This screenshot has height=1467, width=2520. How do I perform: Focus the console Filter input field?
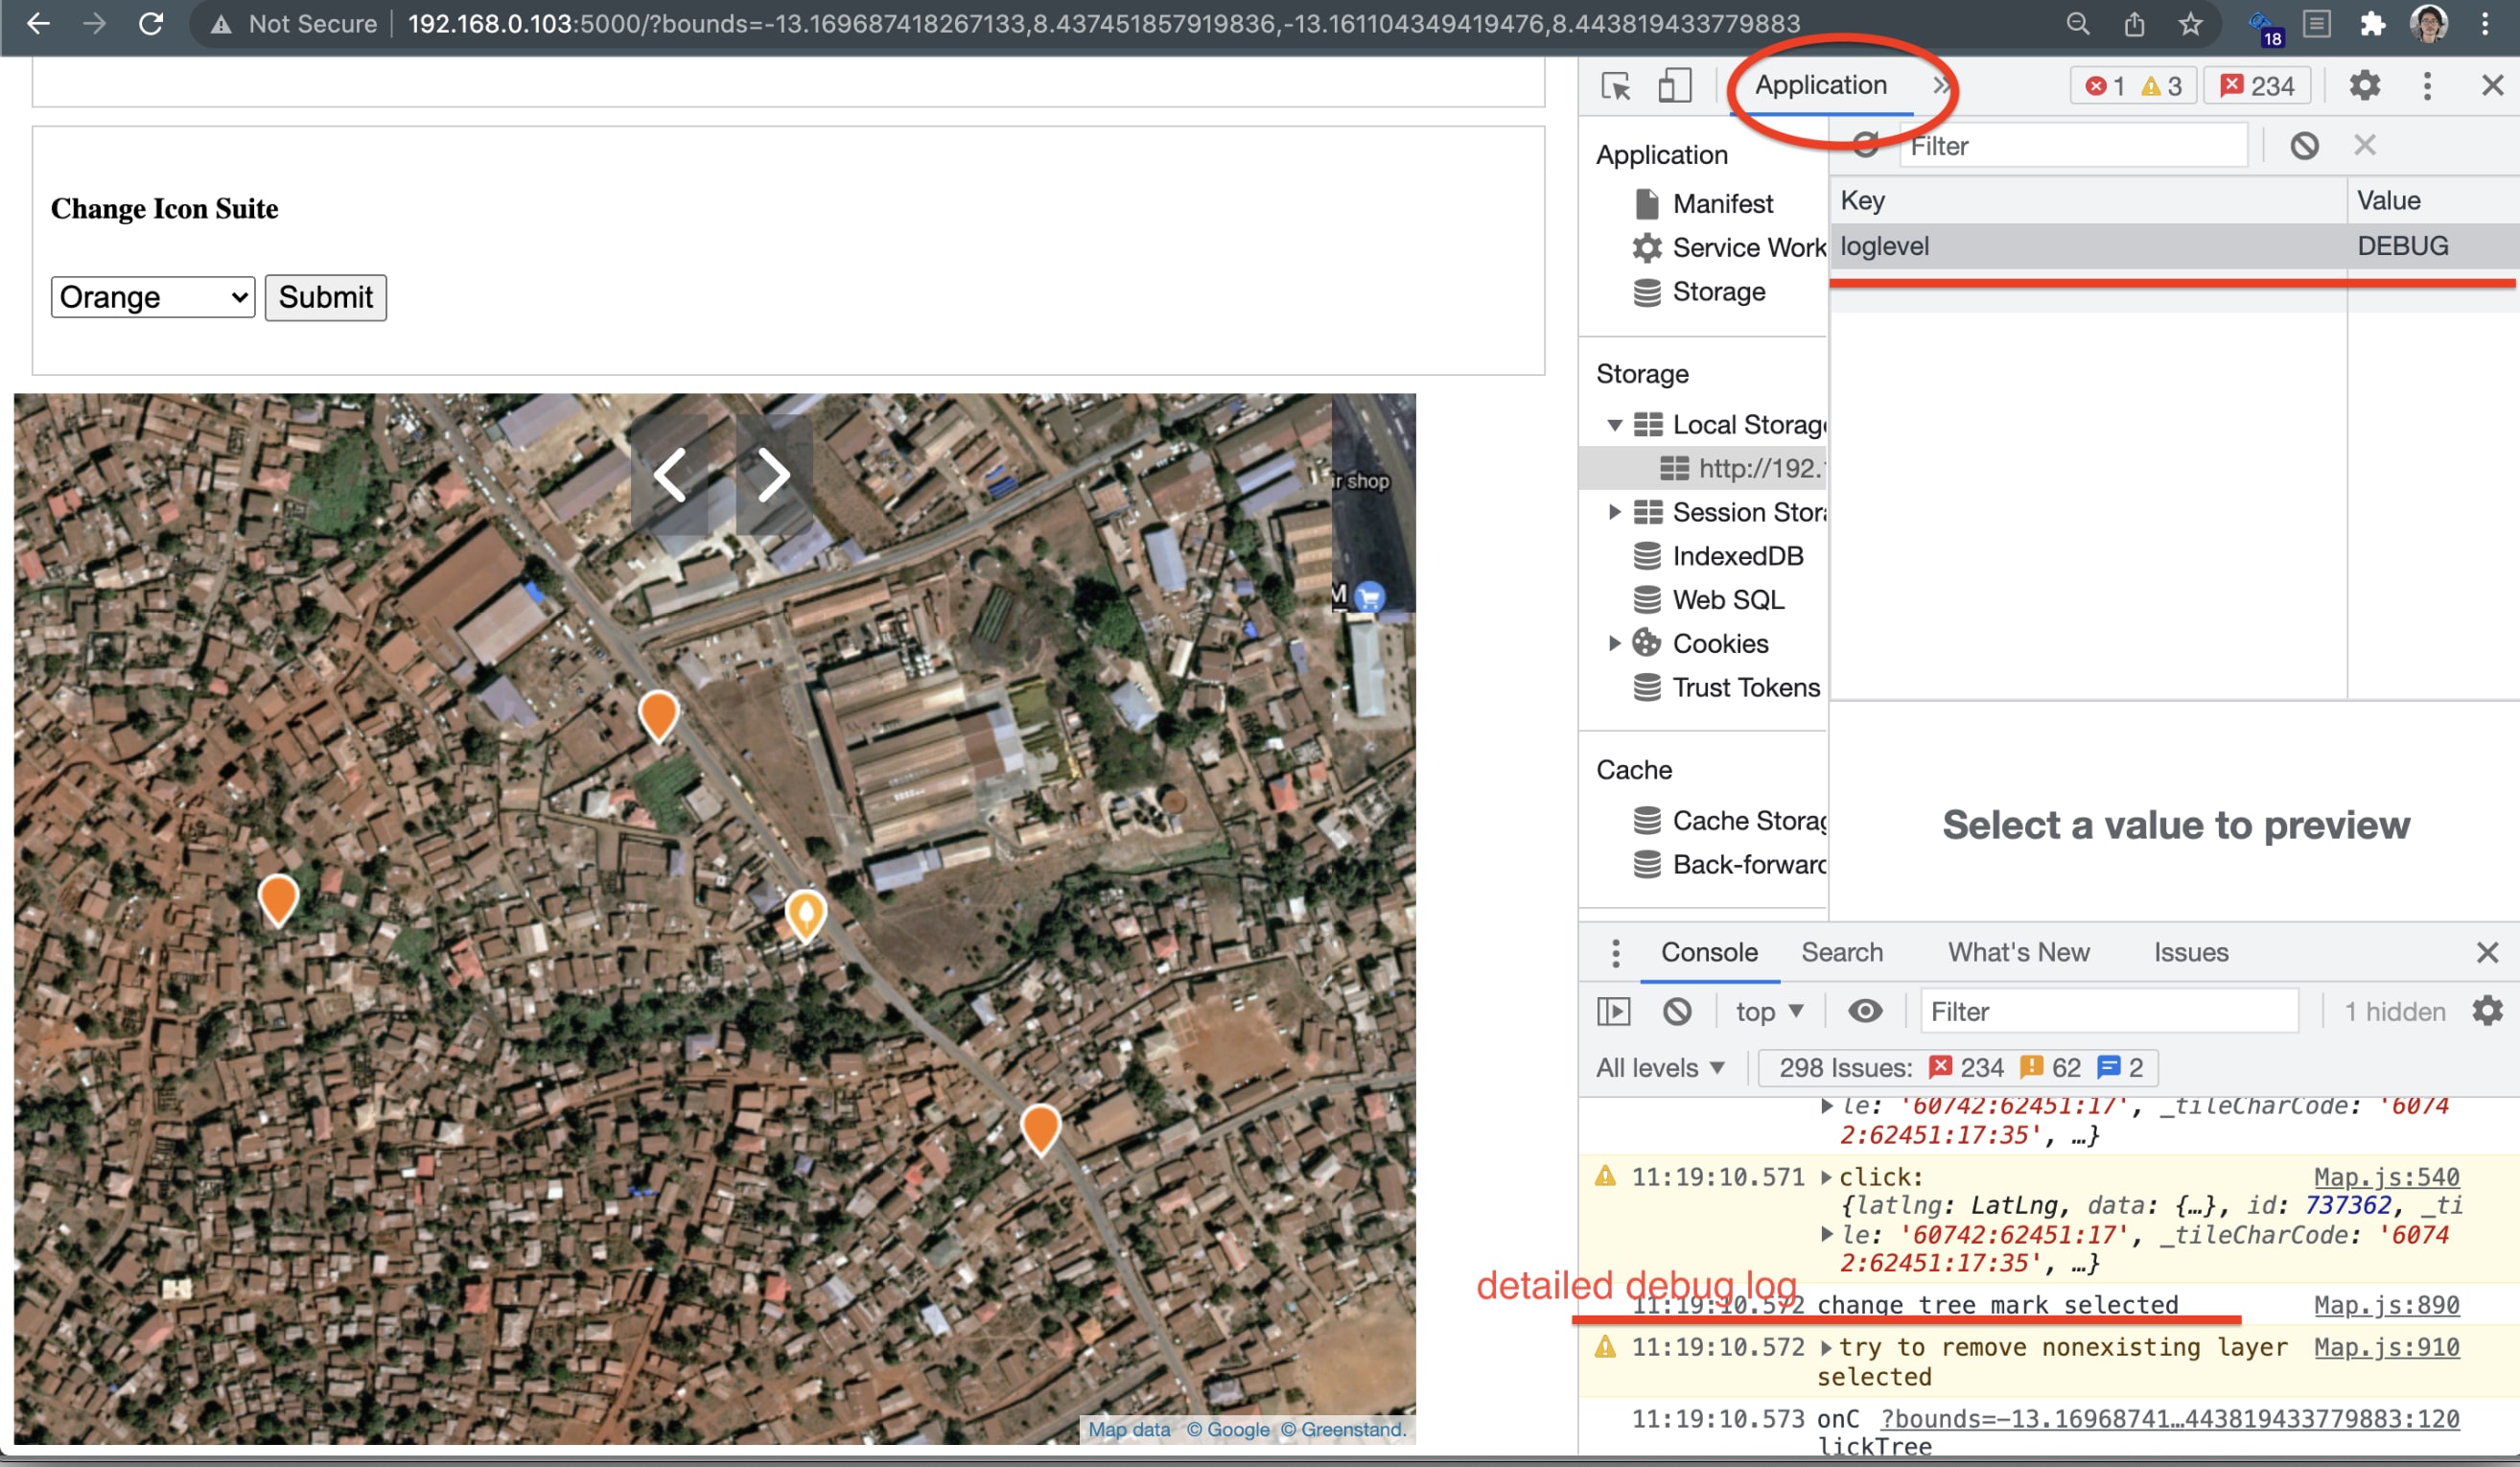(2108, 1011)
